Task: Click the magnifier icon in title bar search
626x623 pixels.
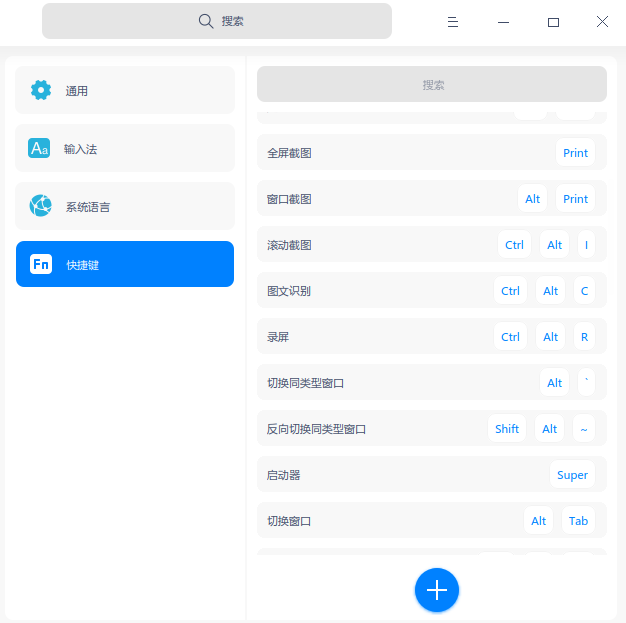Action: [206, 21]
